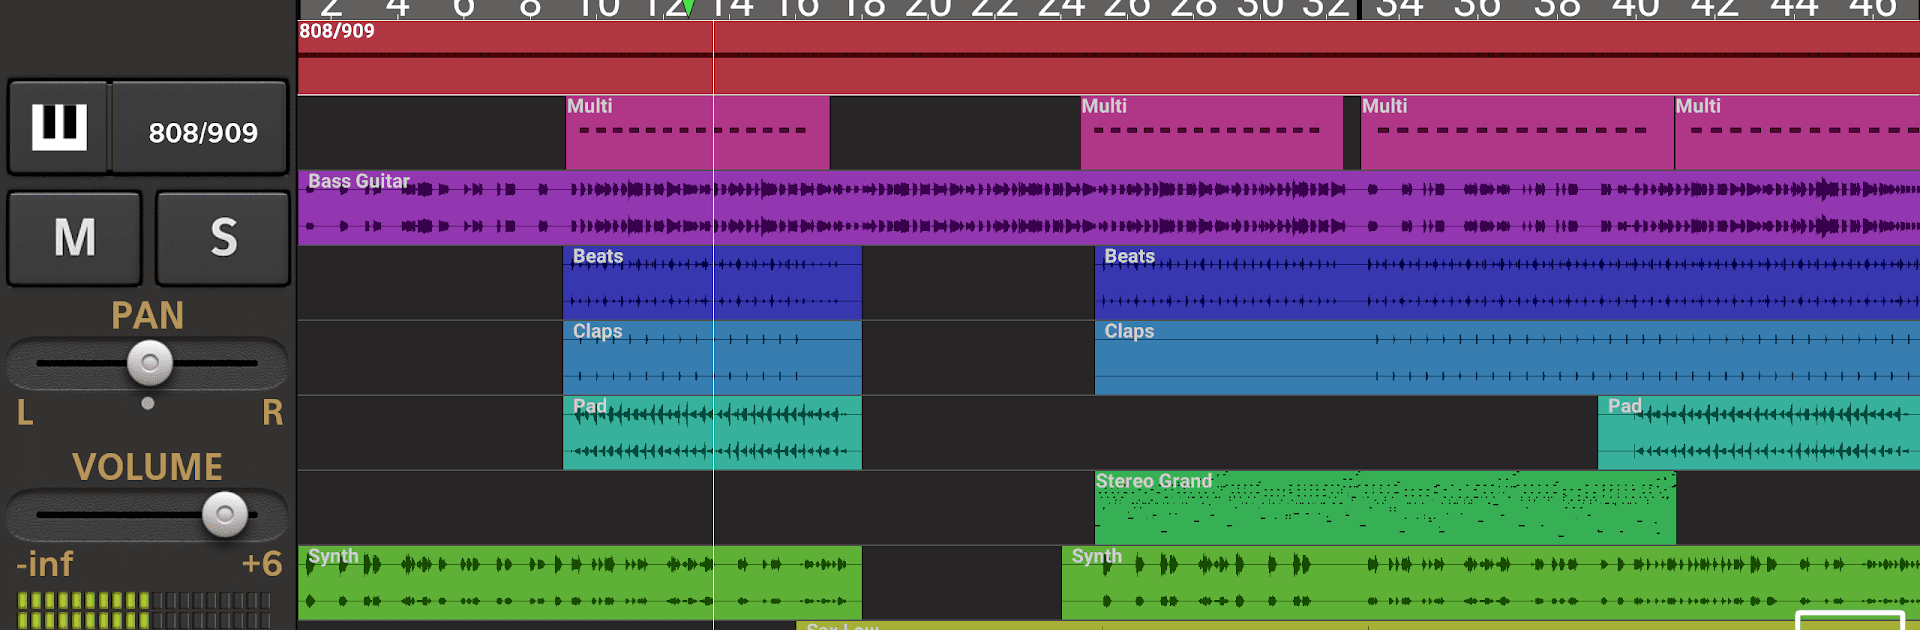The width and height of the screenshot is (1920, 630).
Task: Open the piano keyboard instrument icon
Action: click(x=59, y=128)
